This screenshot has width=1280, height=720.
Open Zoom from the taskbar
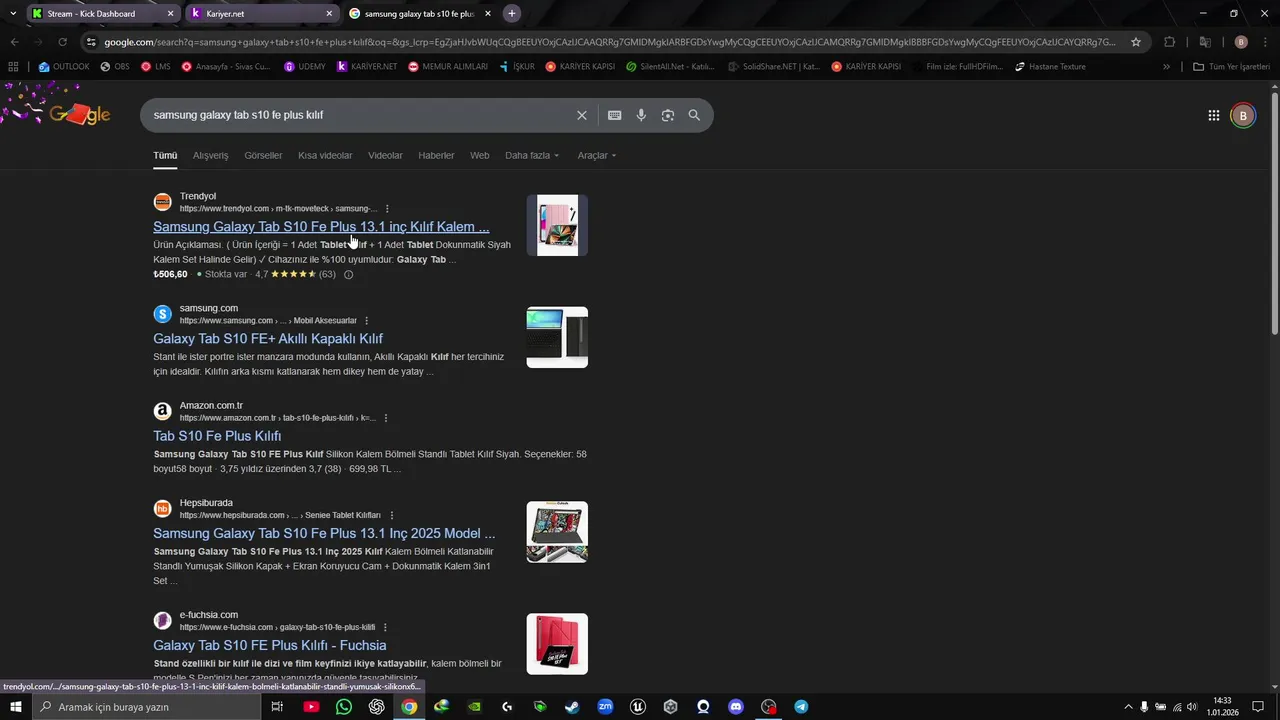coord(605,707)
